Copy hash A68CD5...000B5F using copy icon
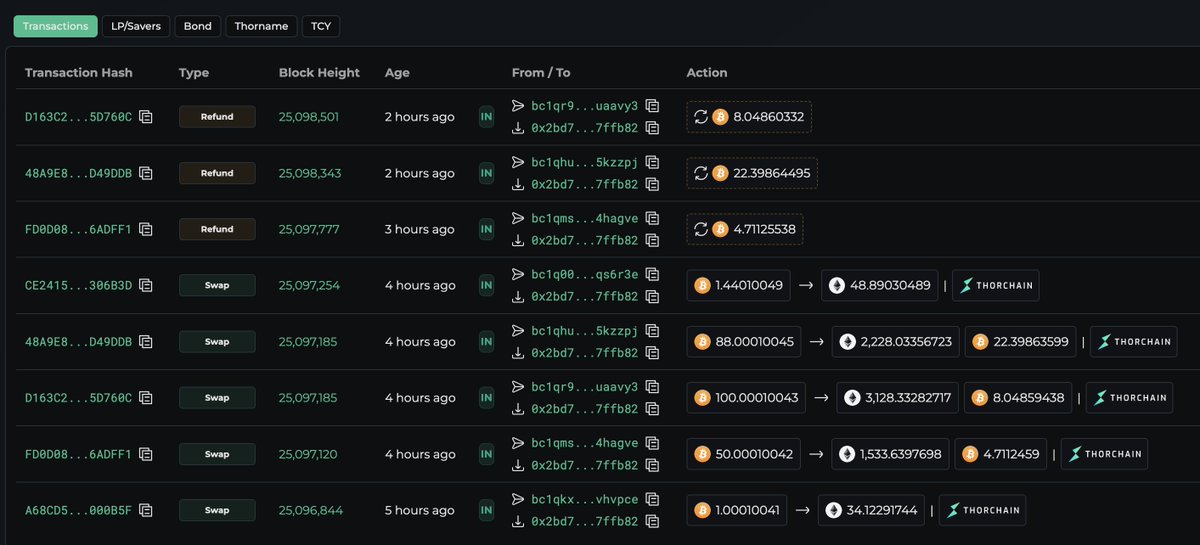Screen dimensions: 1200x545 click(146, 511)
